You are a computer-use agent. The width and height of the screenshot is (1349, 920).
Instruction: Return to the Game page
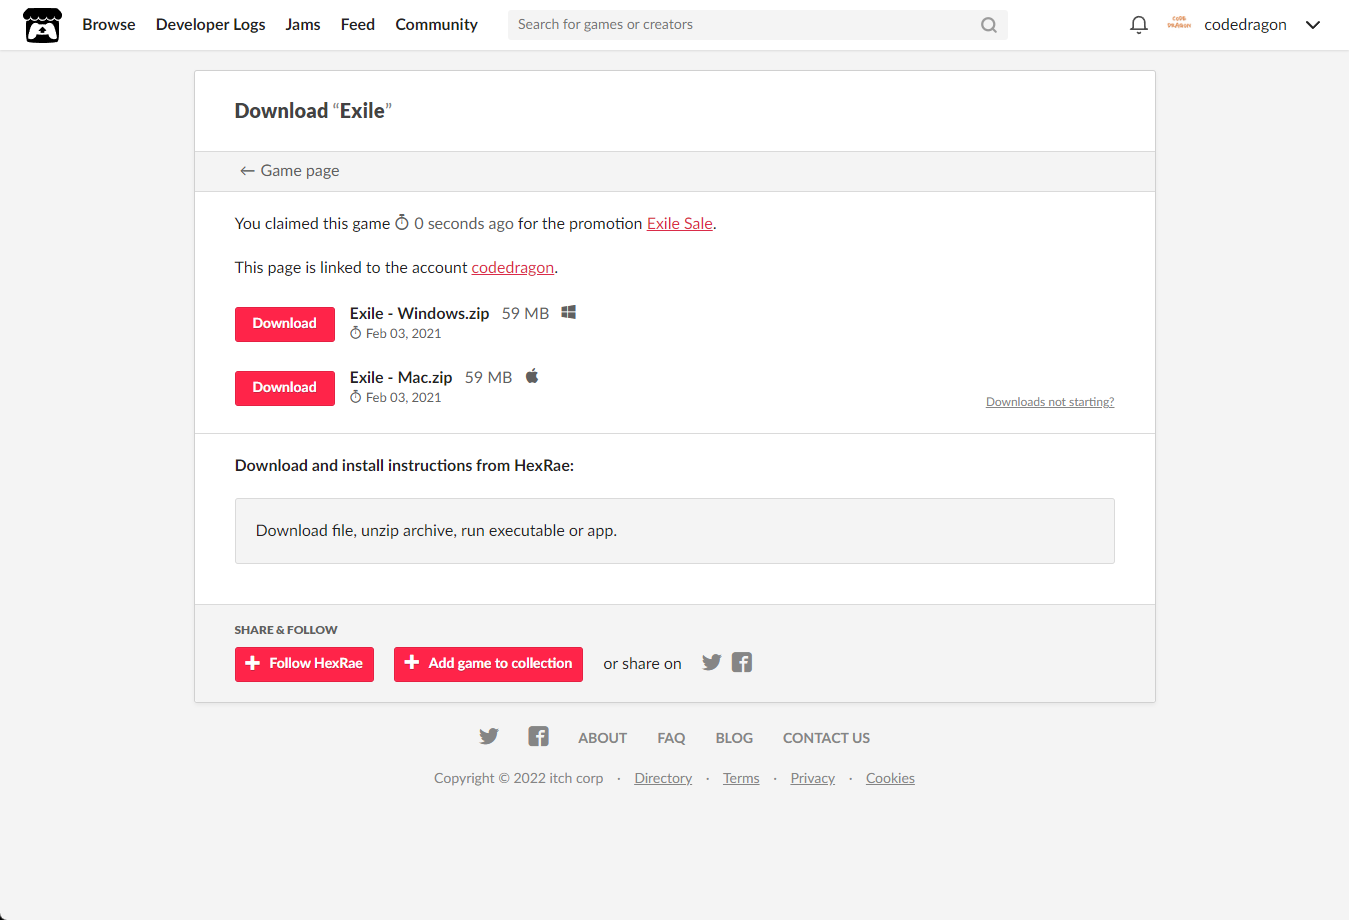289,171
